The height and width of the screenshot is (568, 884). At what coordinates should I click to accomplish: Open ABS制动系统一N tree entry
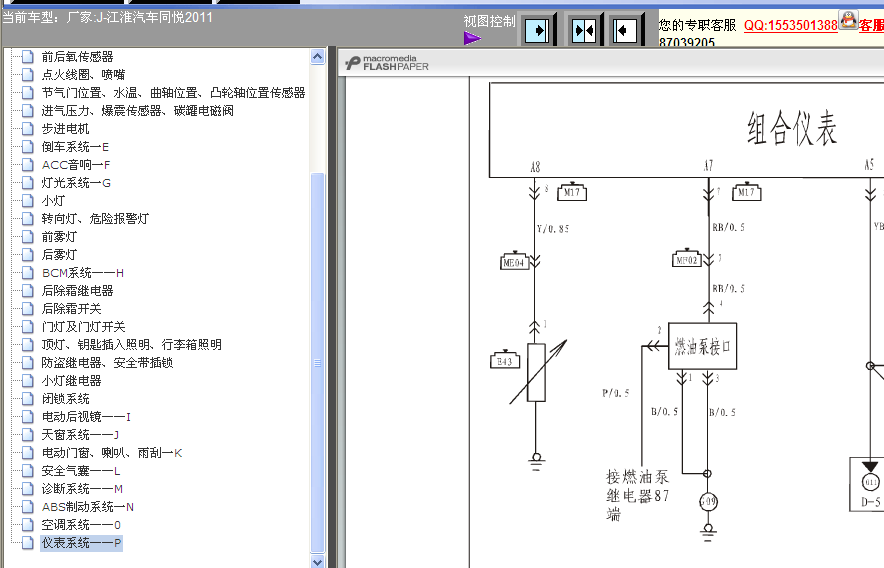(88, 507)
